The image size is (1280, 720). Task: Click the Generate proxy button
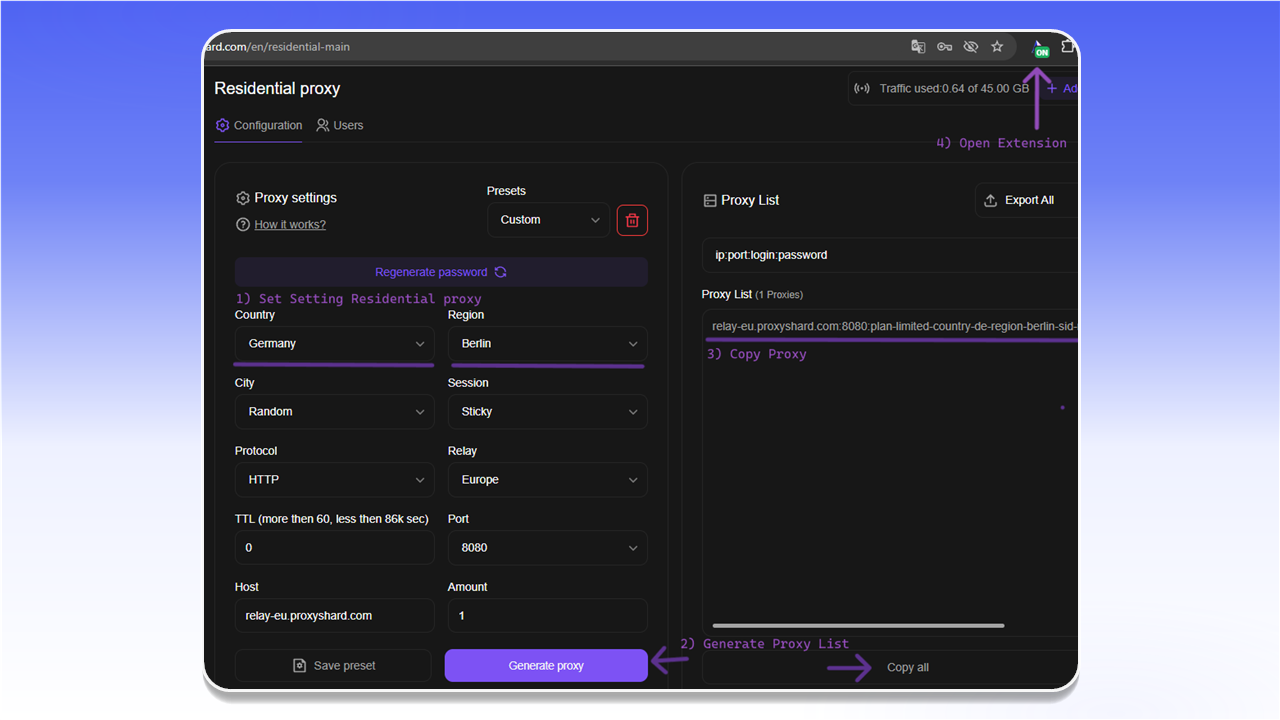pos(546,665)
